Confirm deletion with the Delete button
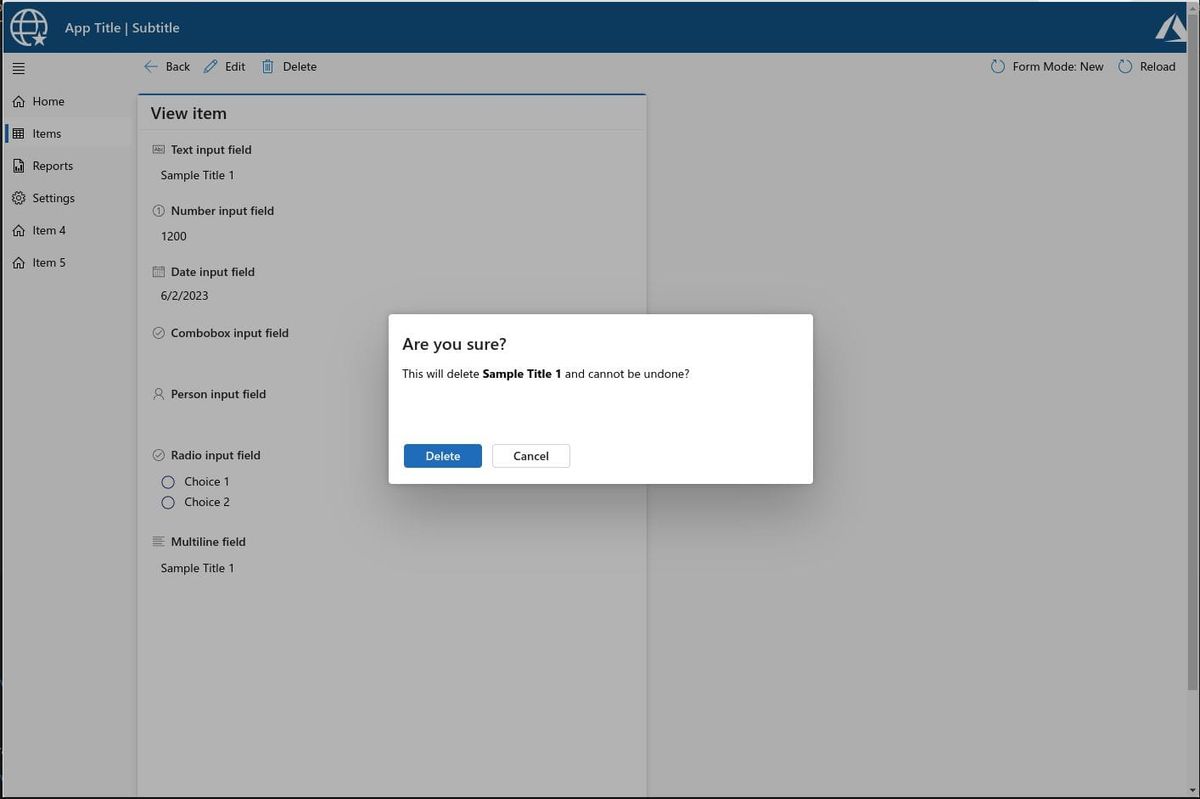The width and height of the screenshot is (1200, 799). point(442,455)
